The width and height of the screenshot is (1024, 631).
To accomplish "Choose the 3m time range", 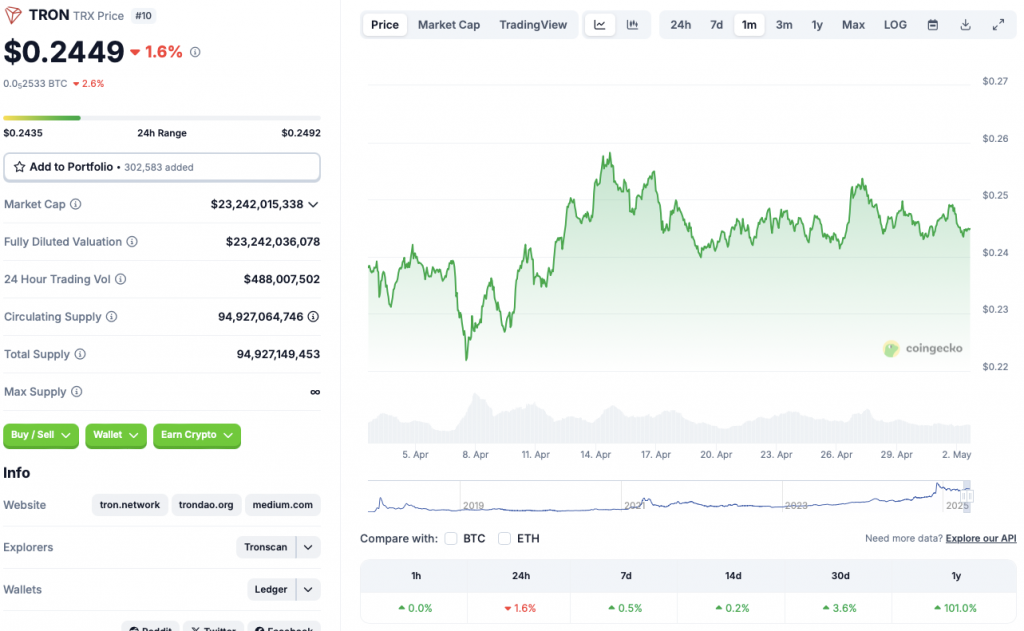I will point(784,25).
